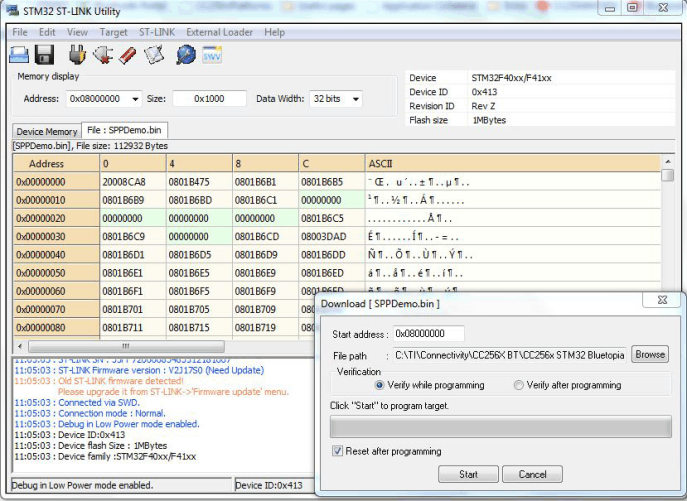Click the Program and verify icon

click(x=153, y=54)
